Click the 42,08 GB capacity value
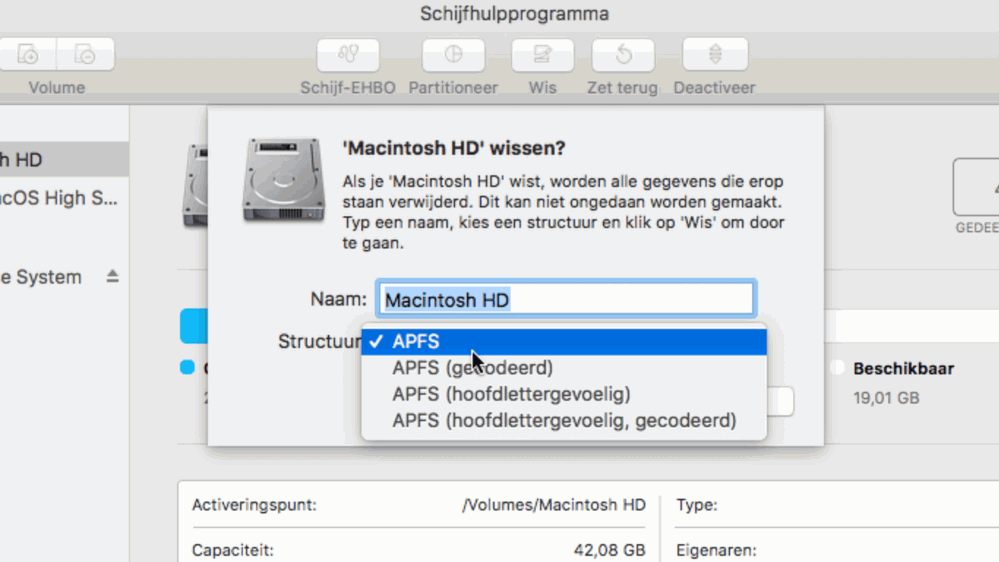Image resolution: width=999 pixels, height=562 pixels. pyautogui.click(x=610, y=550)
